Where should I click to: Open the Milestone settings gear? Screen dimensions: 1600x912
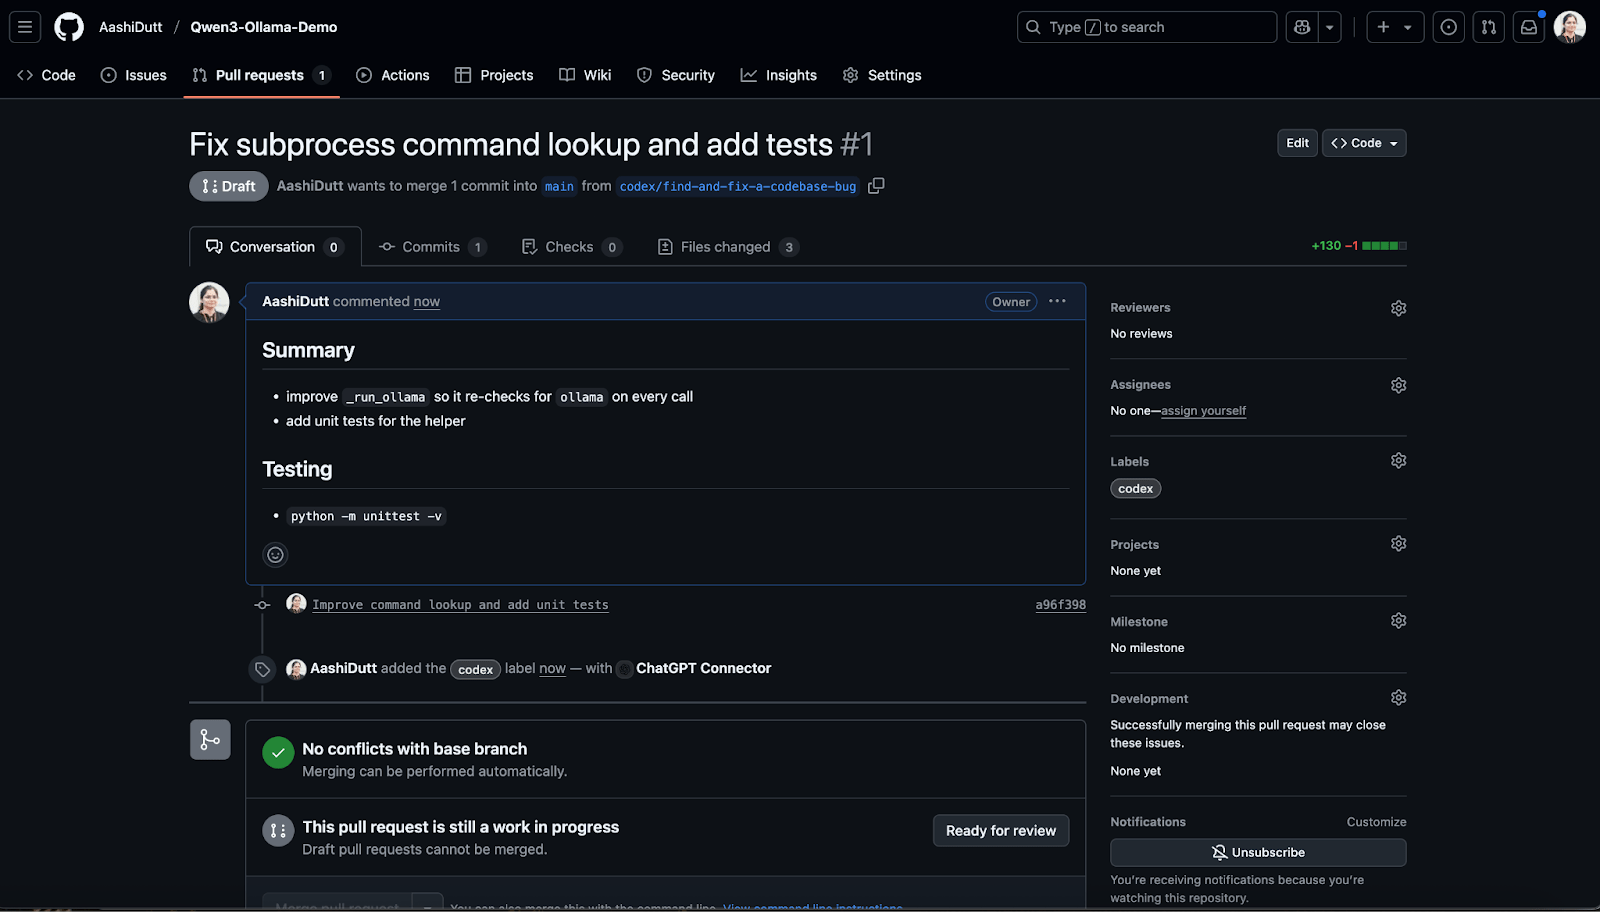point(1398,620)
